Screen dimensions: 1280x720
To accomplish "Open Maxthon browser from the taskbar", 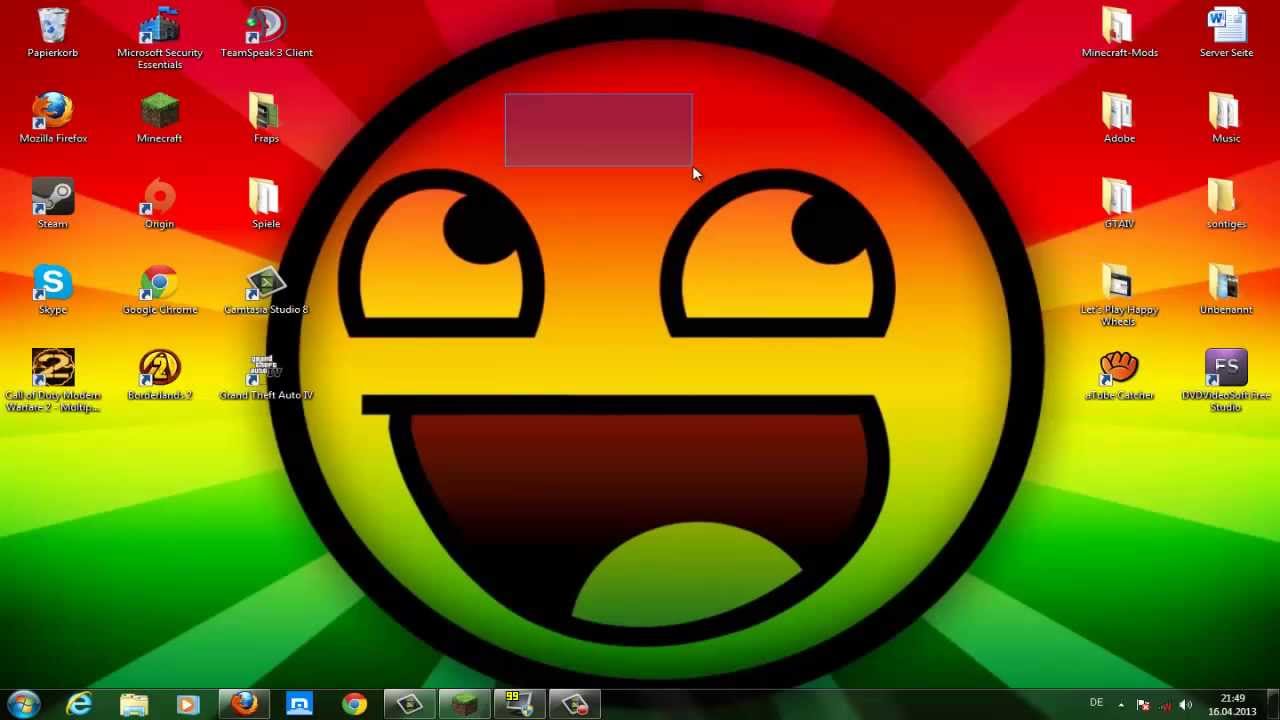I will point(299,704).
